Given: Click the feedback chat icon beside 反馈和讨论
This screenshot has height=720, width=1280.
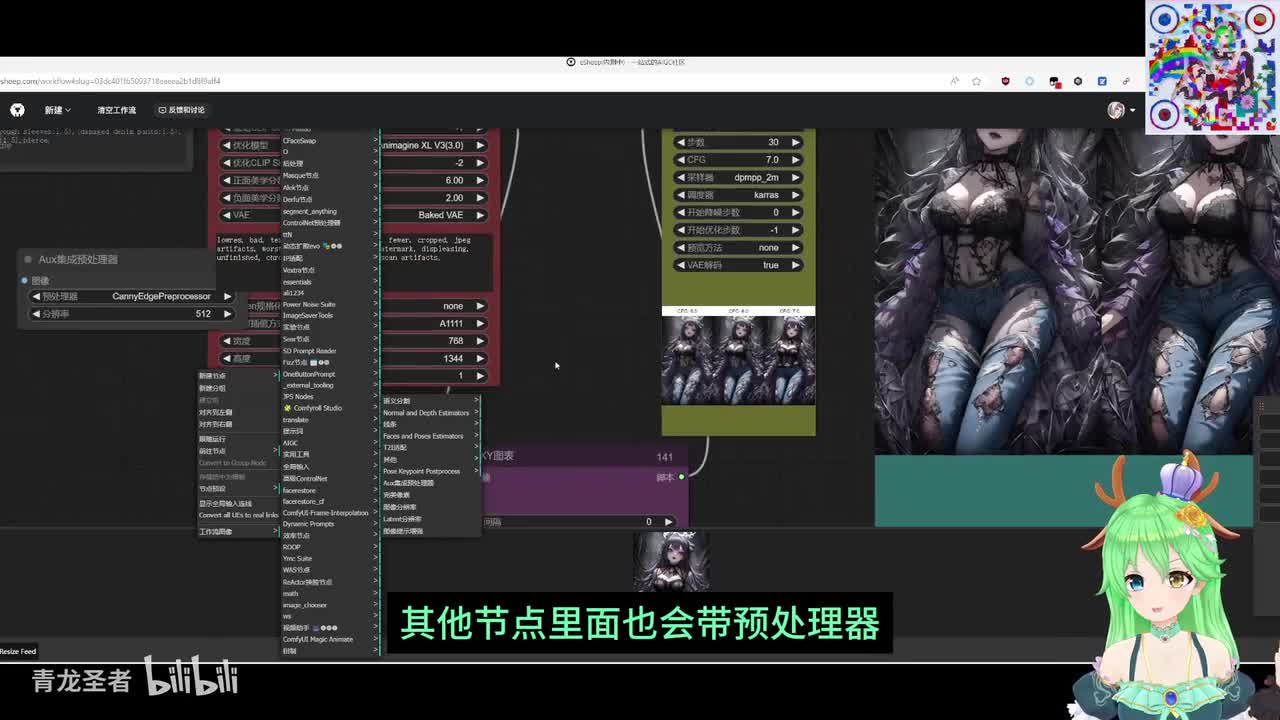Looking at the screenshot, I should (162, 110).
